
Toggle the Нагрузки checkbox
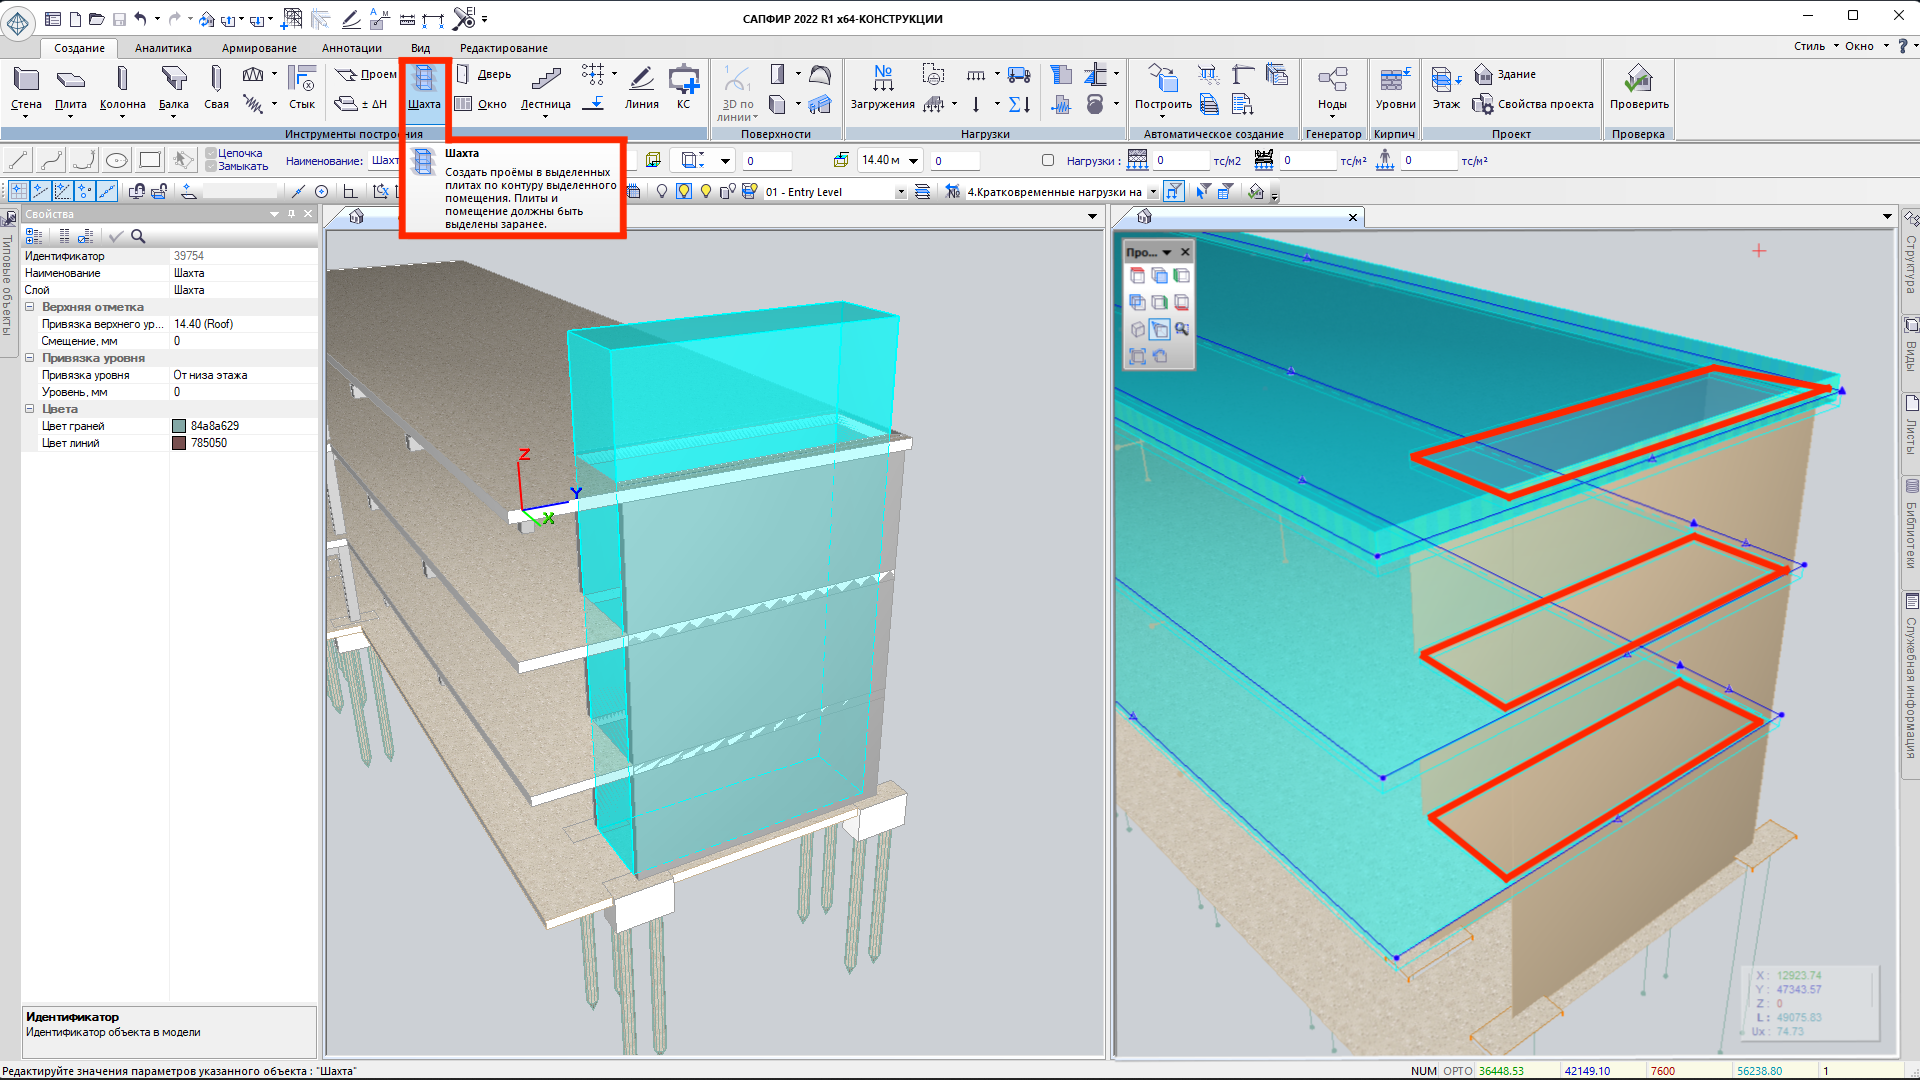(x=1048, y=160)
